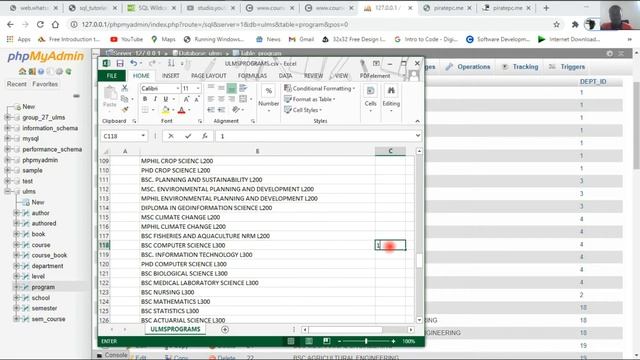The width and height of the screenshot is (640, 360).
Task: Toggle italic formatting in Excel
Action: point(155,99)
